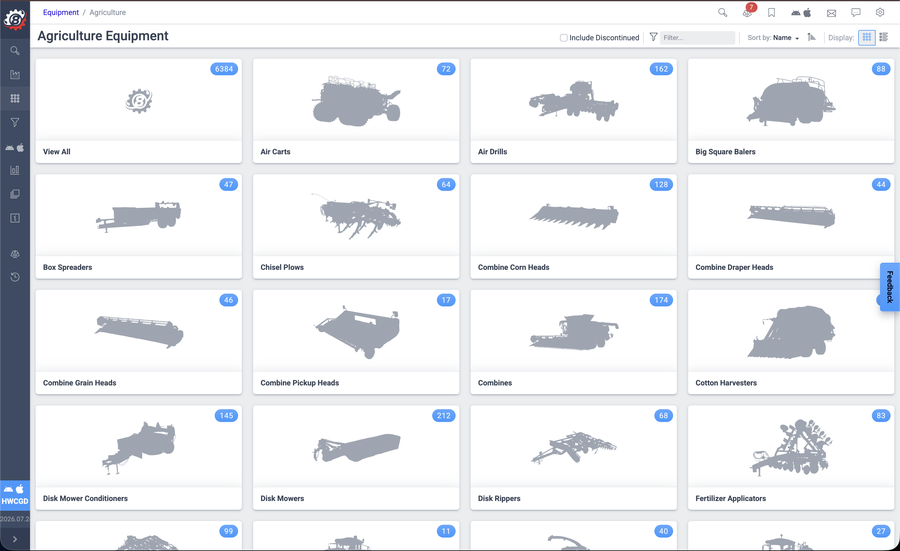Open the sidebar copy pages icon
900x551 pixels.
click(x=15, y=194)
